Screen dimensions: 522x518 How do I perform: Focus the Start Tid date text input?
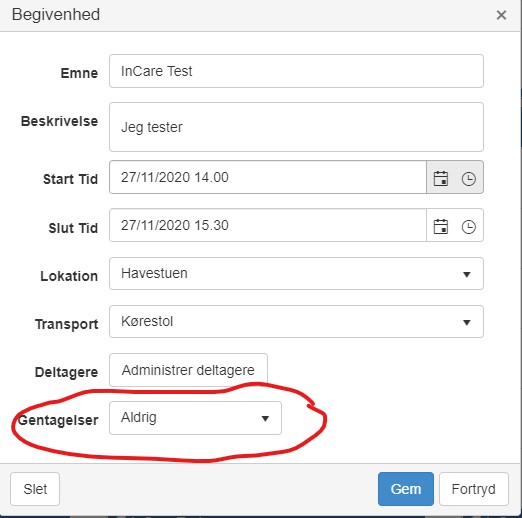268,177
